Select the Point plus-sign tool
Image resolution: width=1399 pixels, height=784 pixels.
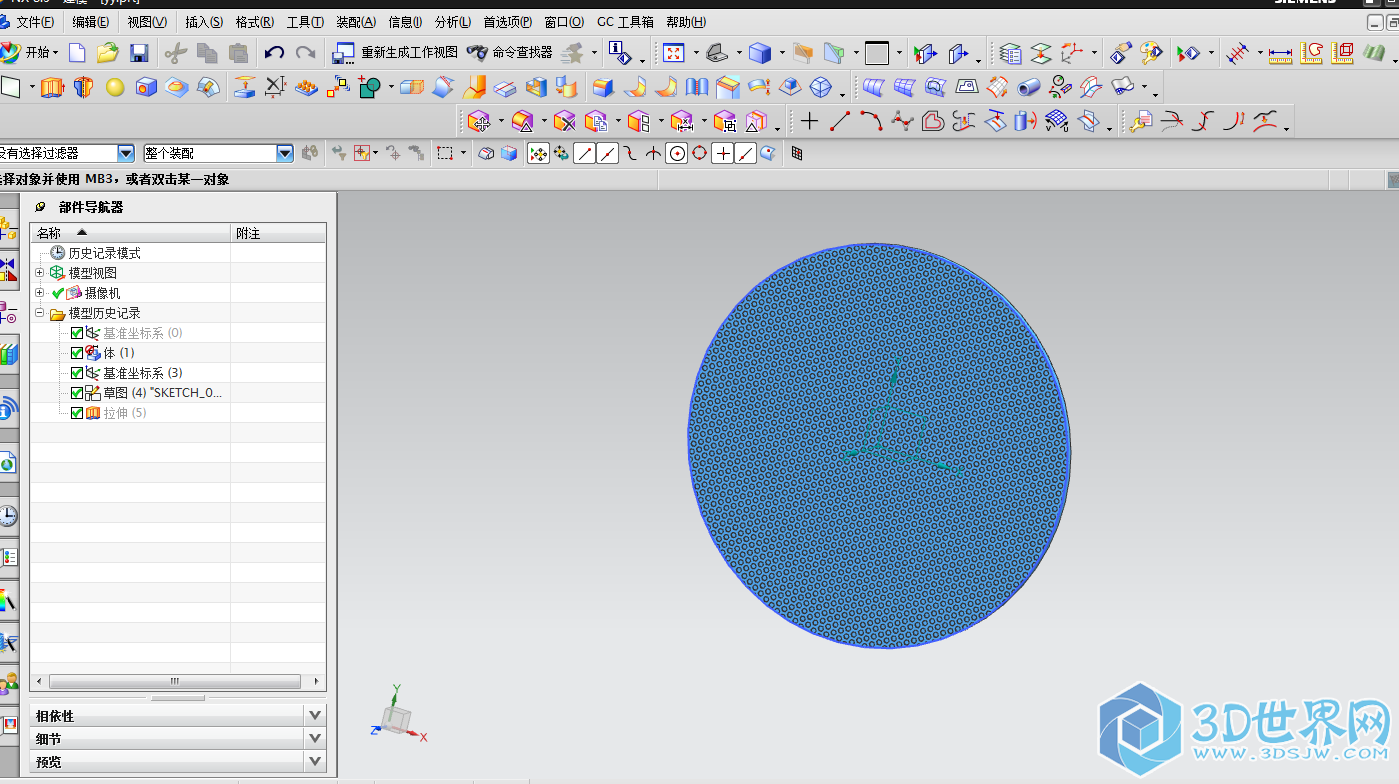809,122
